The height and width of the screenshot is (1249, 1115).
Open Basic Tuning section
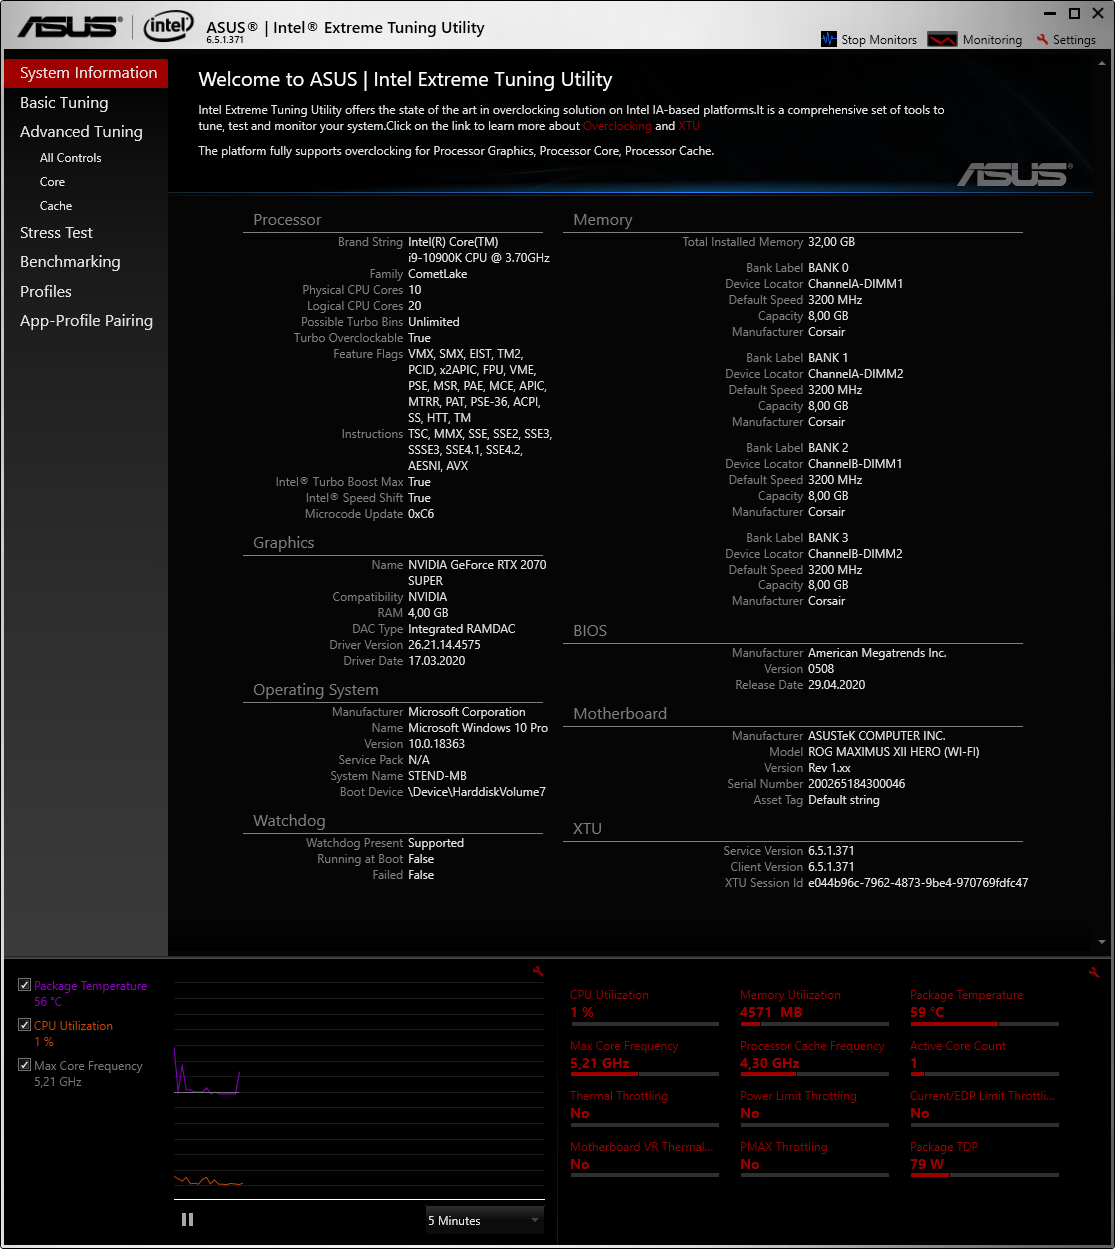(x=64, y=102)
